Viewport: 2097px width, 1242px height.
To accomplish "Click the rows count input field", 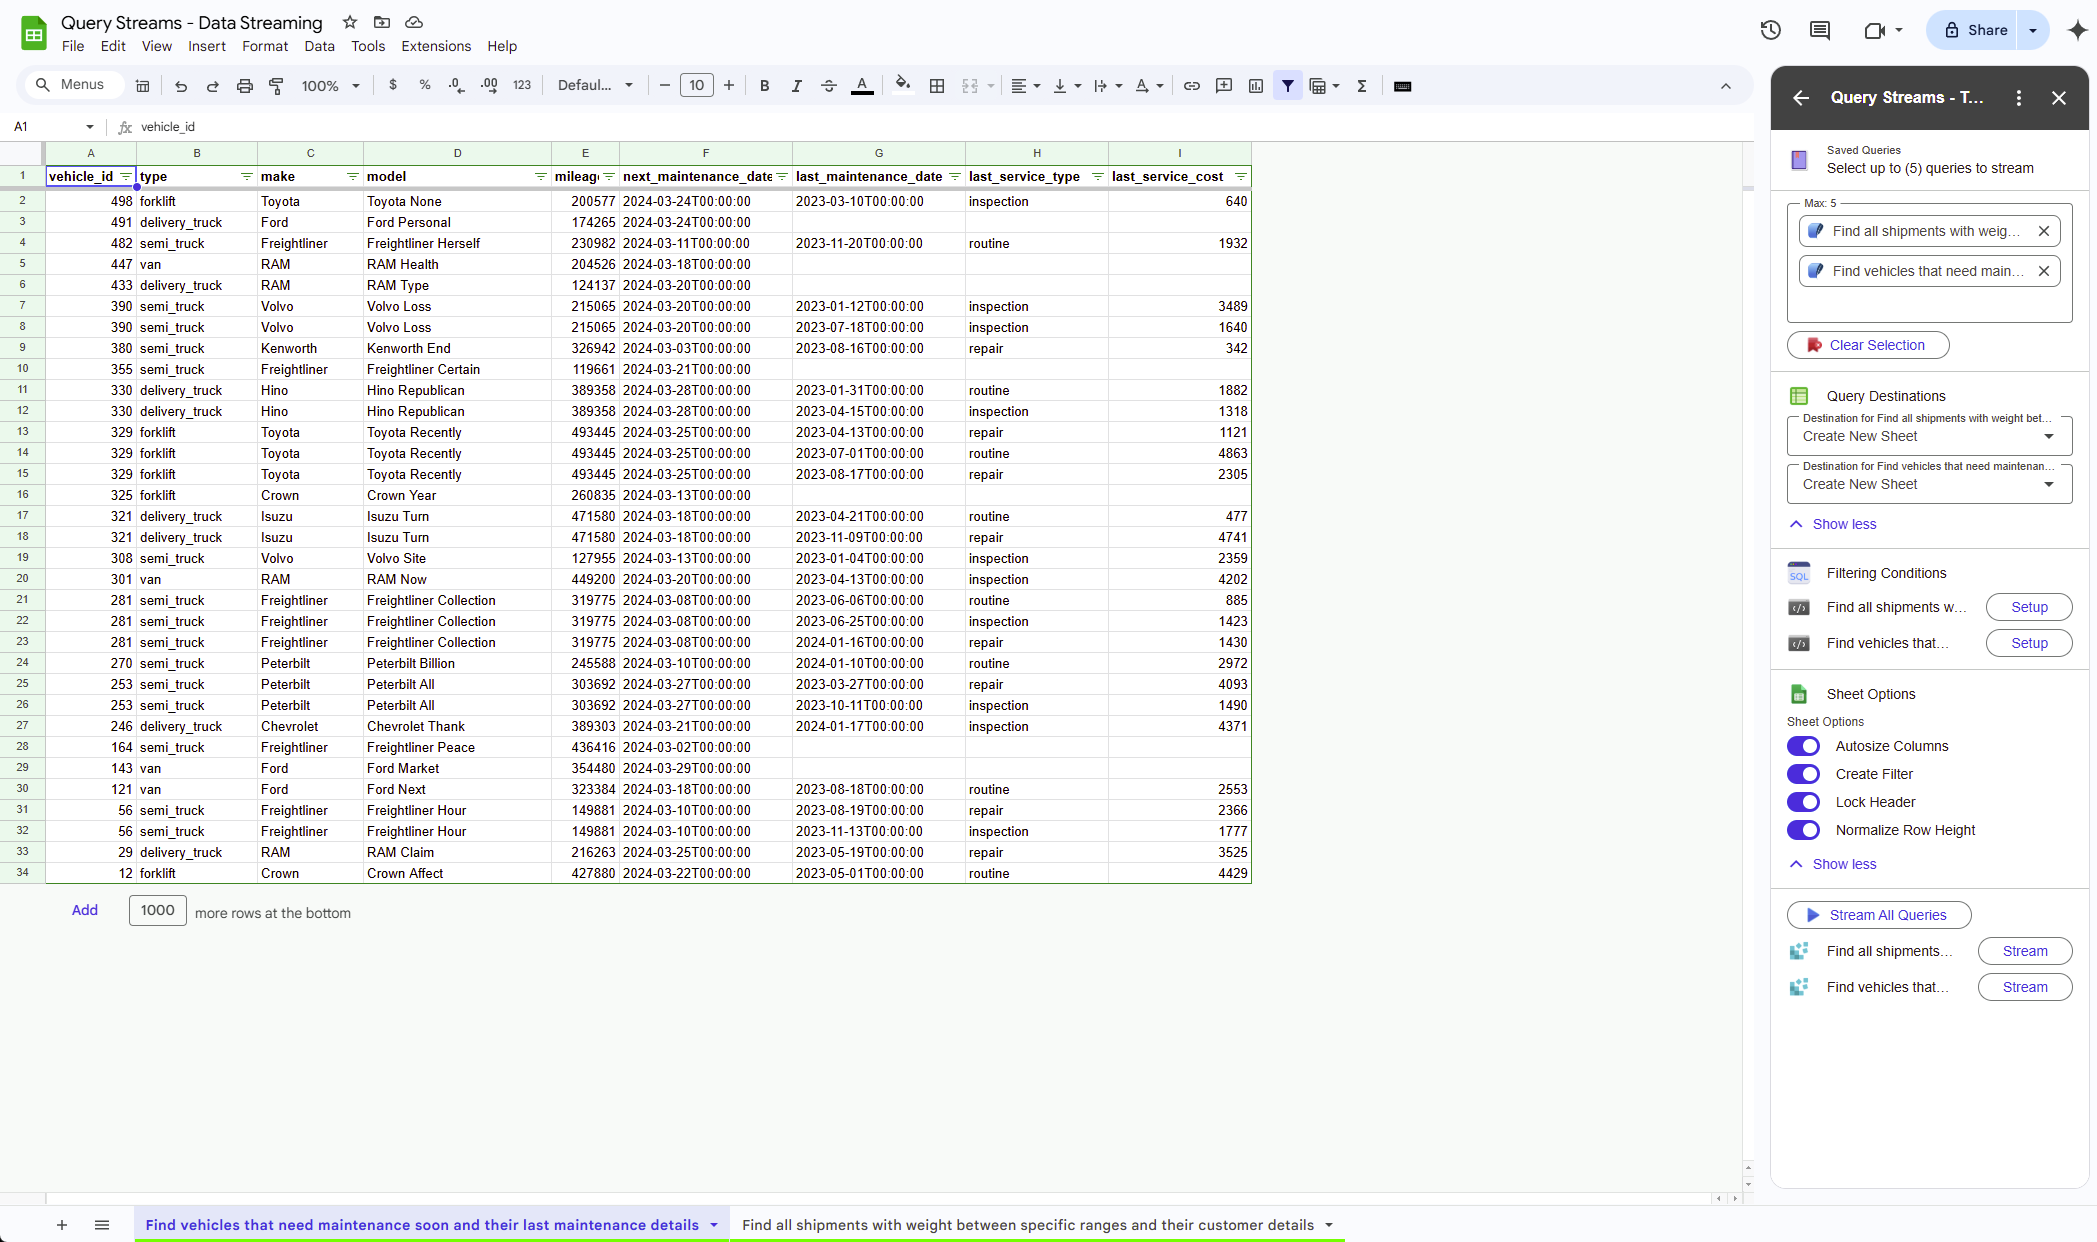I will pos(157,910).
